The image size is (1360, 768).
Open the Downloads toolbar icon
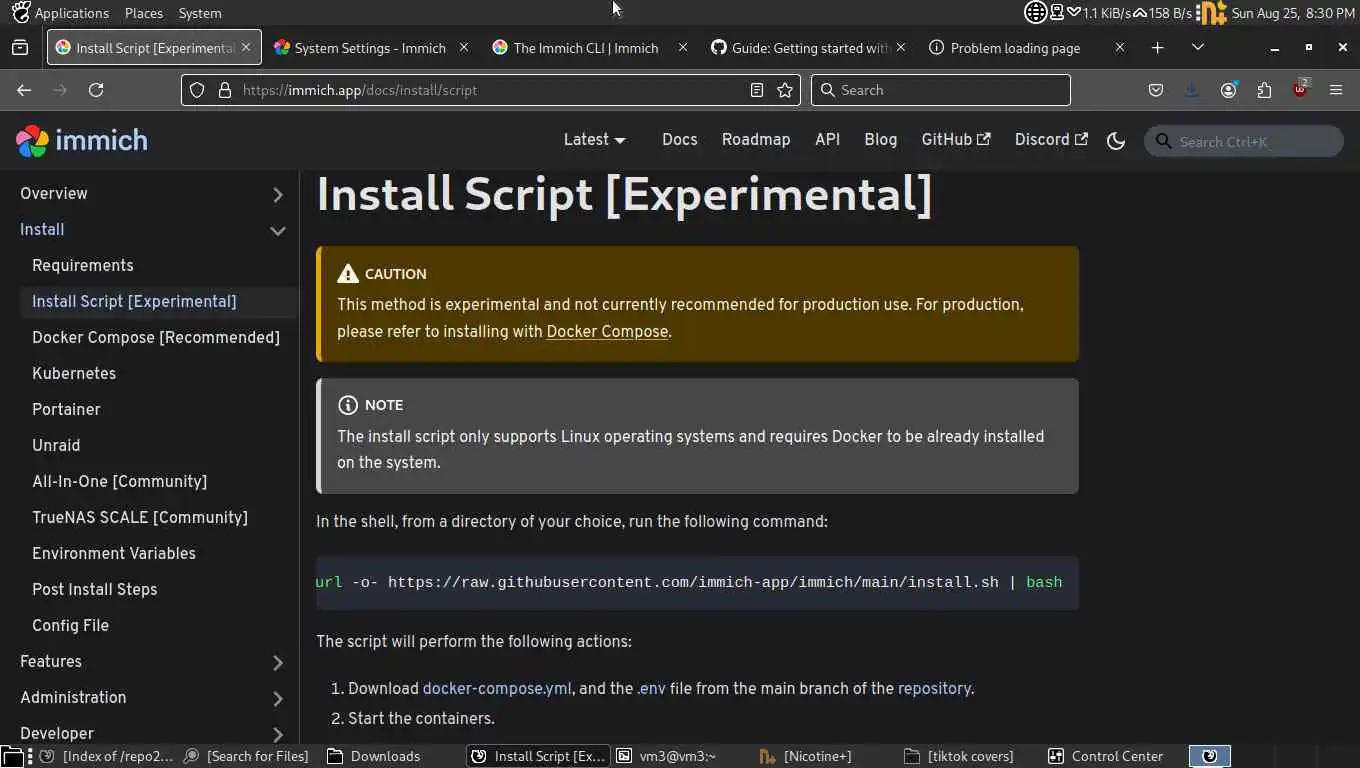(x=1192, y=90)
